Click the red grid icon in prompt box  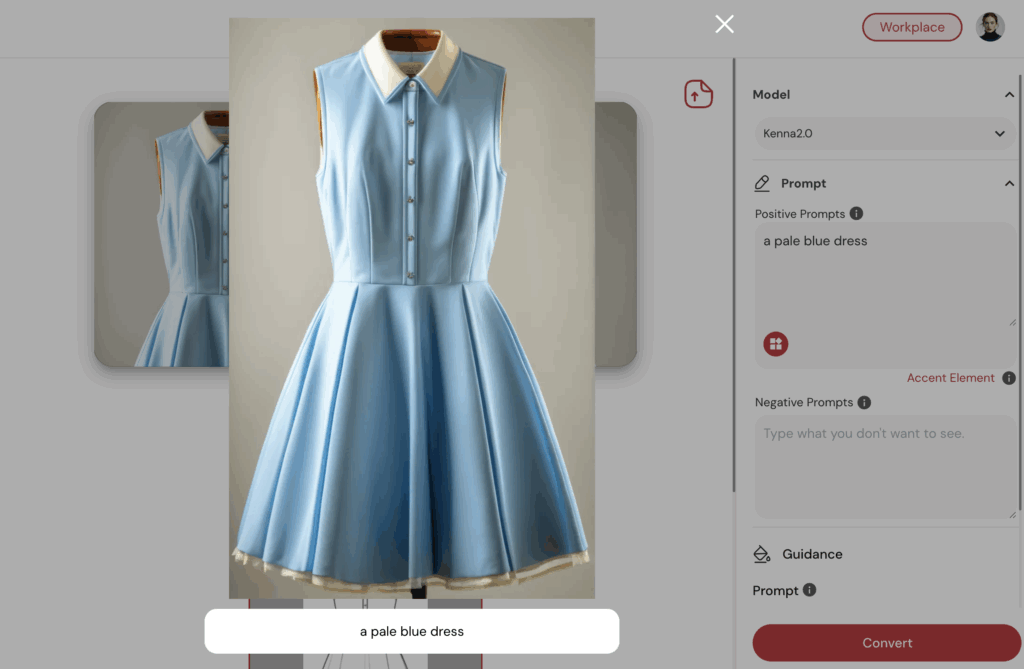(776, 344)
